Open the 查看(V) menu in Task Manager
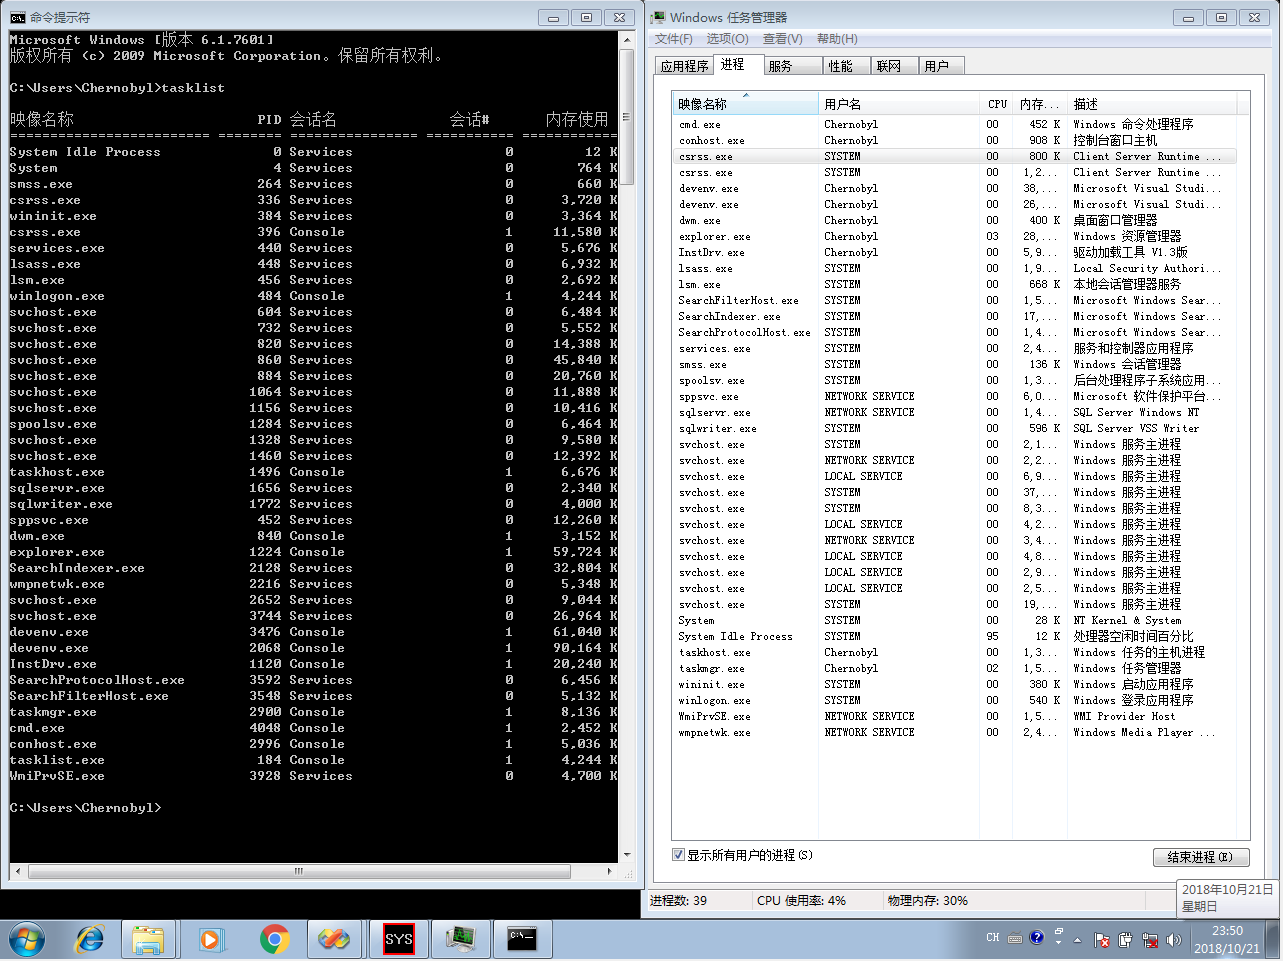 (782, 39)
